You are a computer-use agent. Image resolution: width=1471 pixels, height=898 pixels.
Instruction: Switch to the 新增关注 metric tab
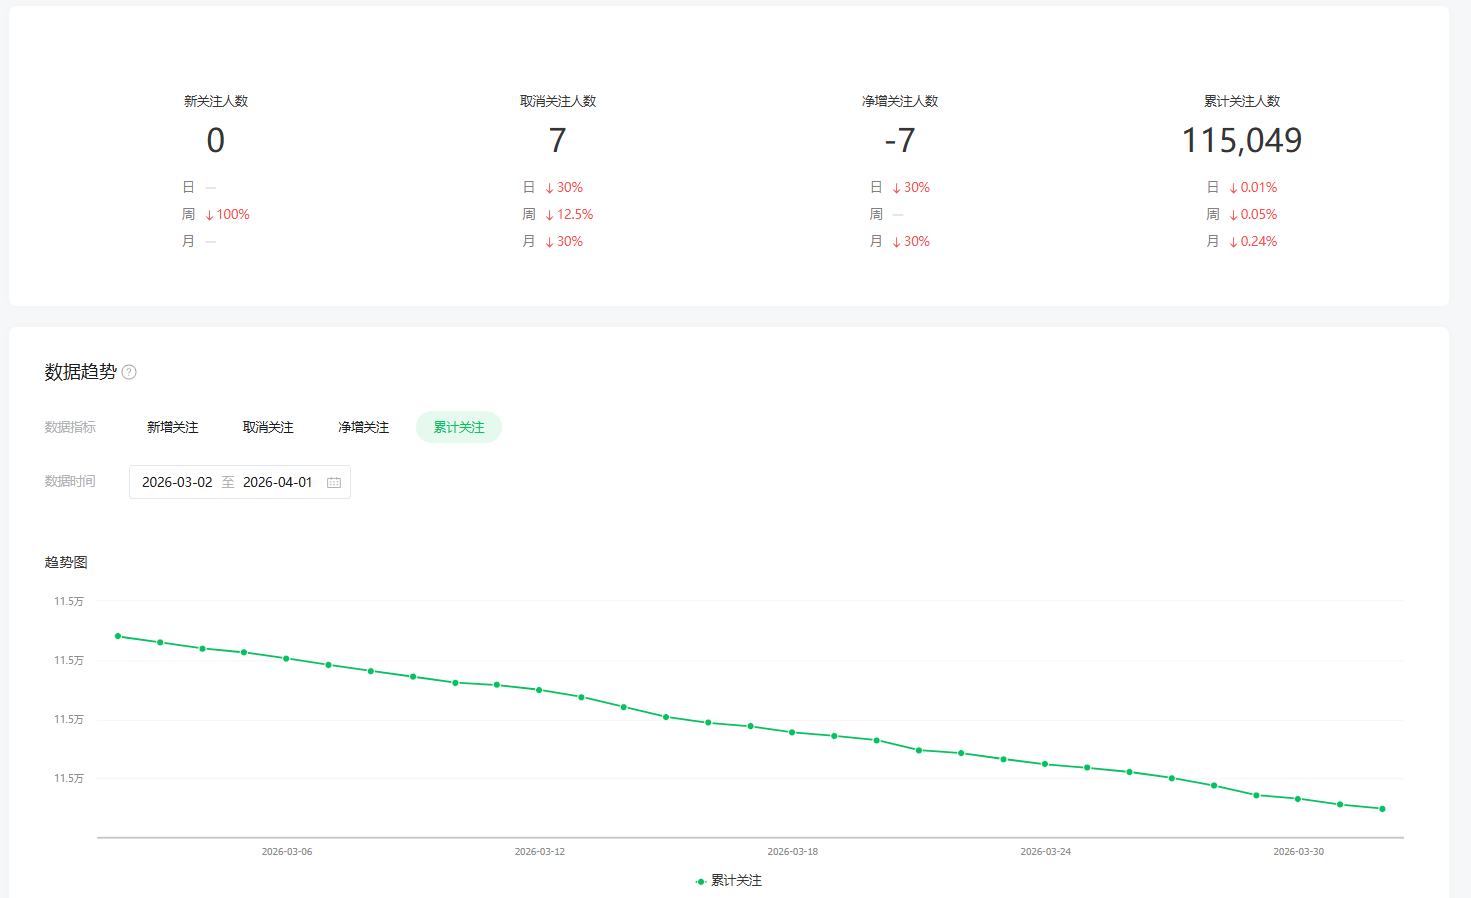pyautogui.click(x=172, y=427)
